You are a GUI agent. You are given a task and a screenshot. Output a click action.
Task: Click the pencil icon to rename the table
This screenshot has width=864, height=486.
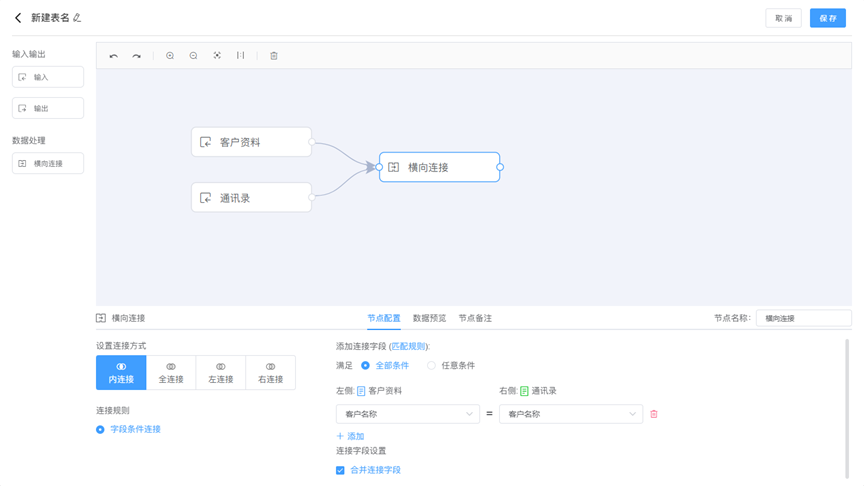[77, 18]
